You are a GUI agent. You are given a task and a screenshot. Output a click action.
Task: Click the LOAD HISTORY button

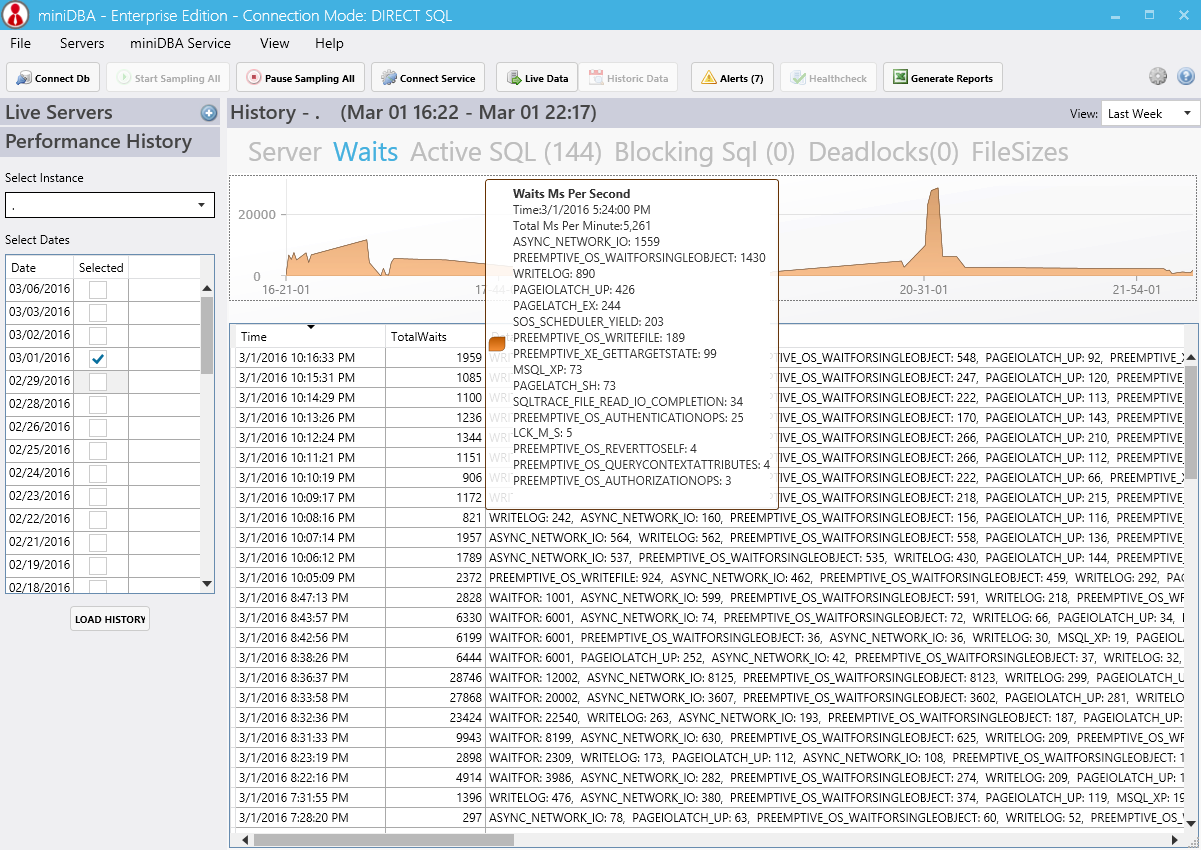(110, 619)
